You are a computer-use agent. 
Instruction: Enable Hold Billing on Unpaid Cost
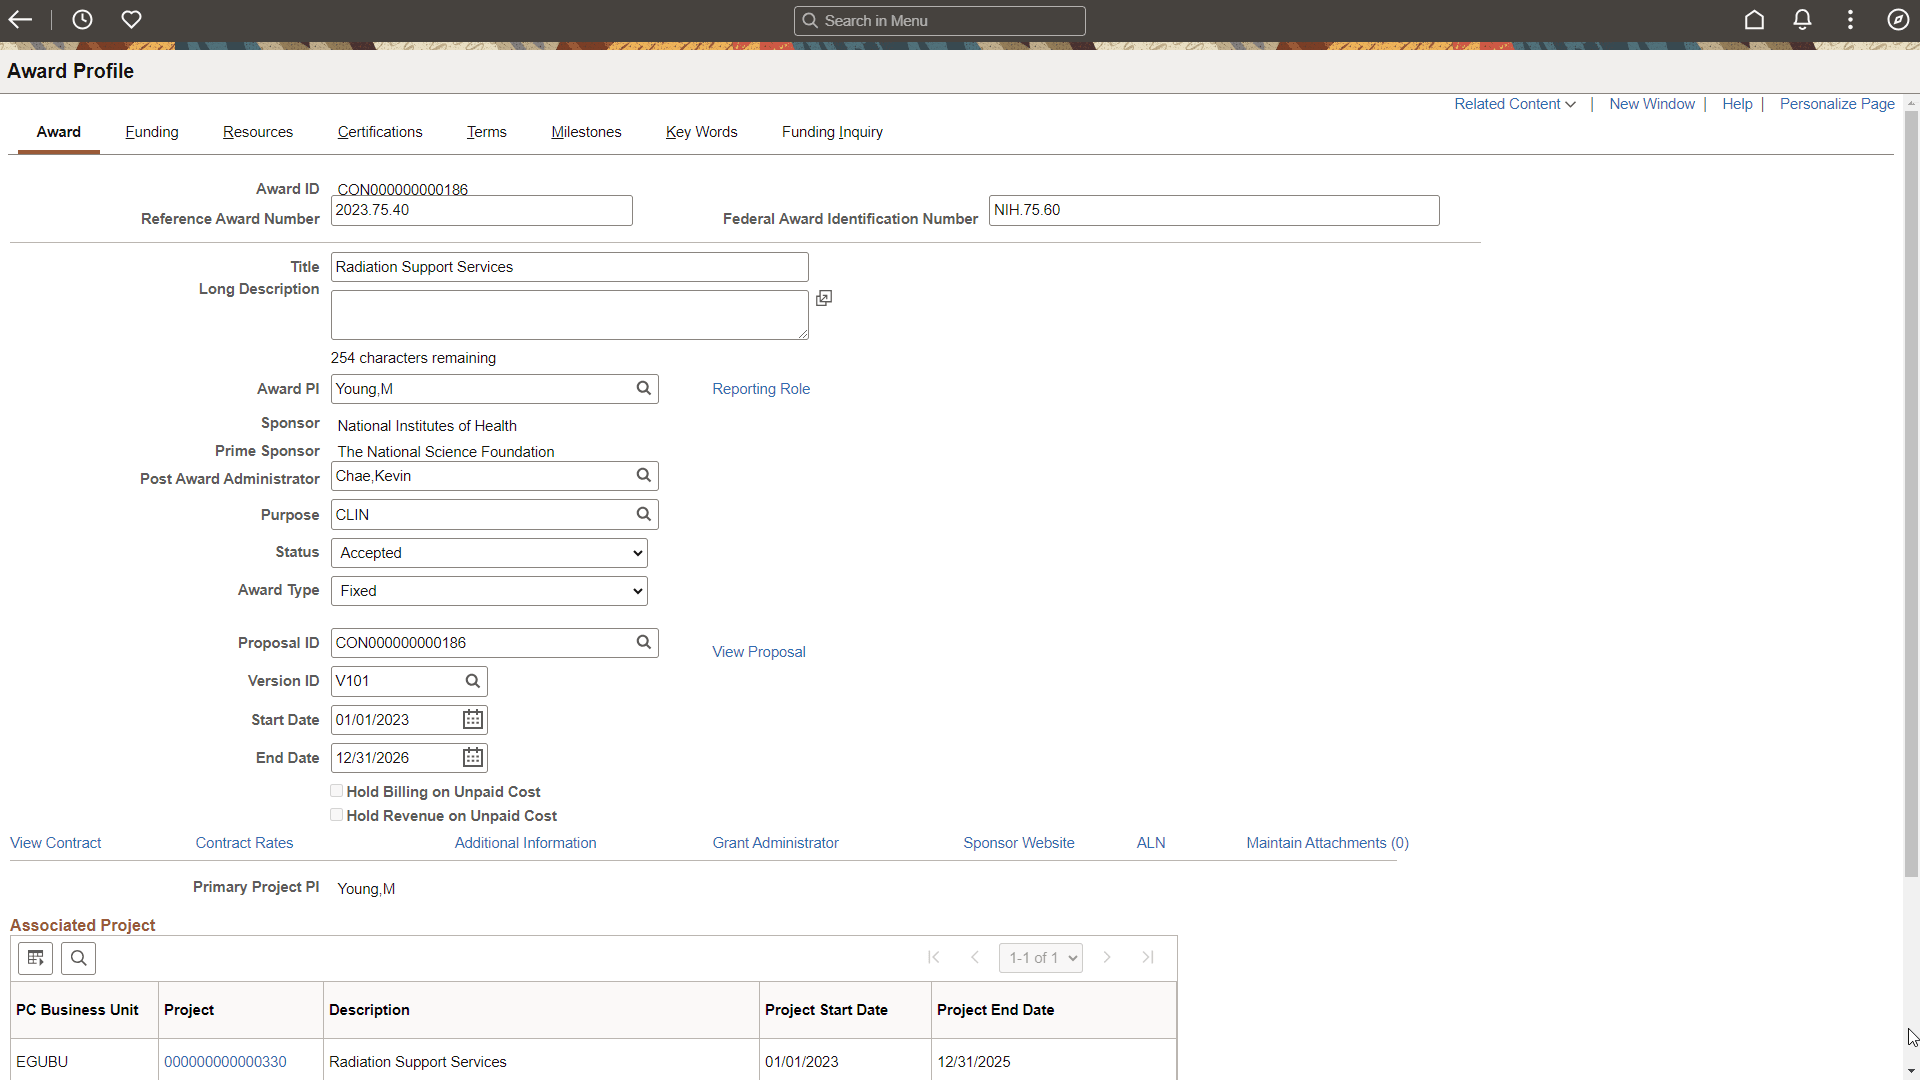point(336,790)
